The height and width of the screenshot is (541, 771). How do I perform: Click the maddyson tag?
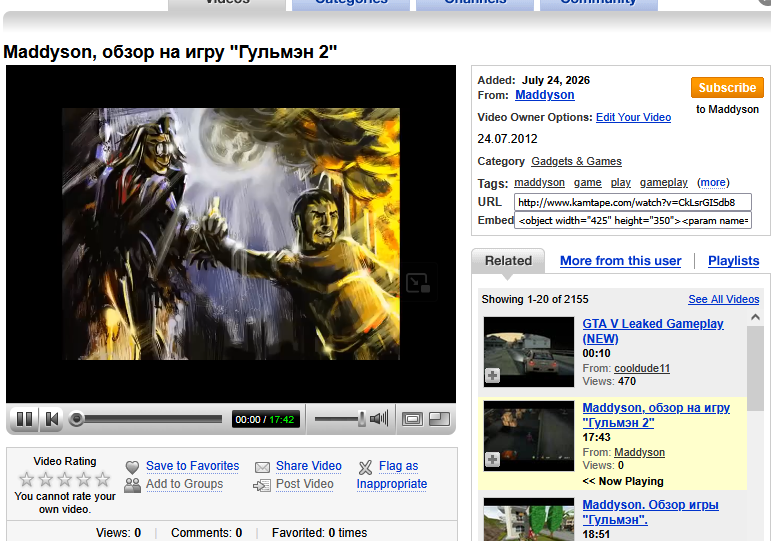pos(539,182)
